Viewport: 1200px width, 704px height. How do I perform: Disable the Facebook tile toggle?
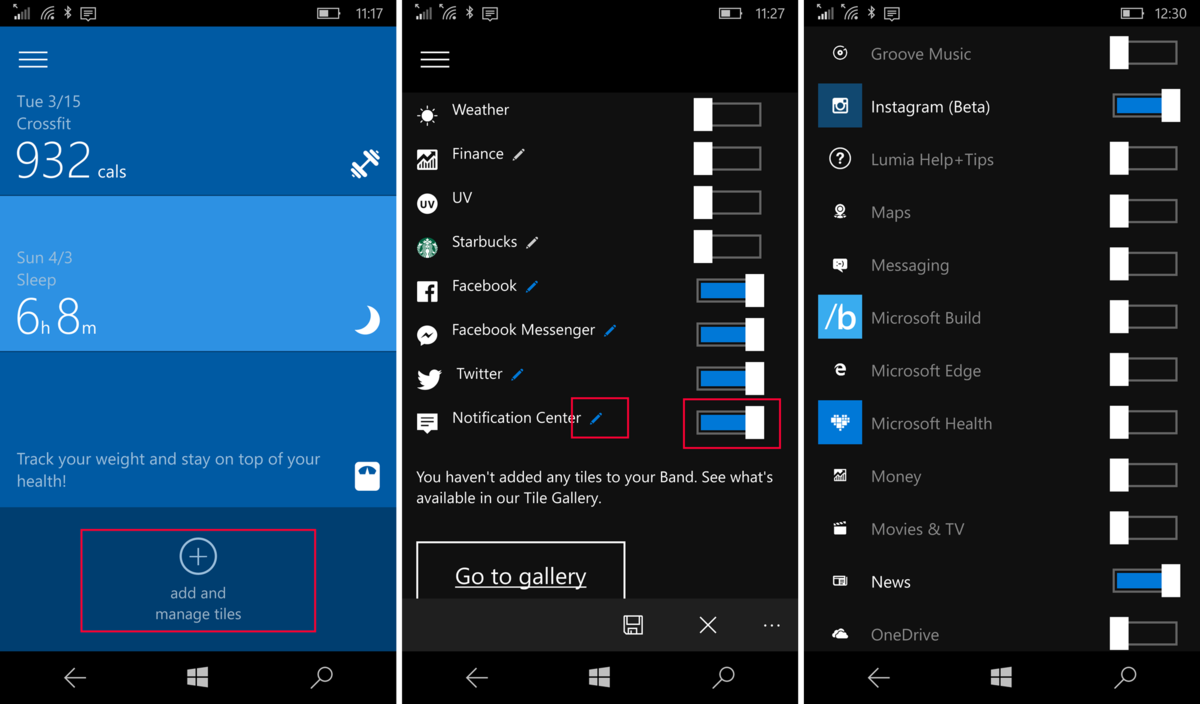click(x=730, y=290)
